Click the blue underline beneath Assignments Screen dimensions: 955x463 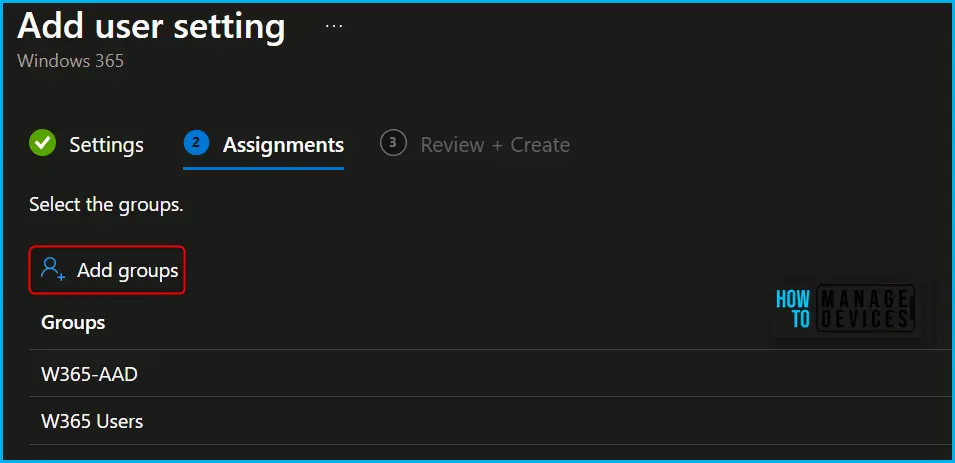(x=264, y=168)
